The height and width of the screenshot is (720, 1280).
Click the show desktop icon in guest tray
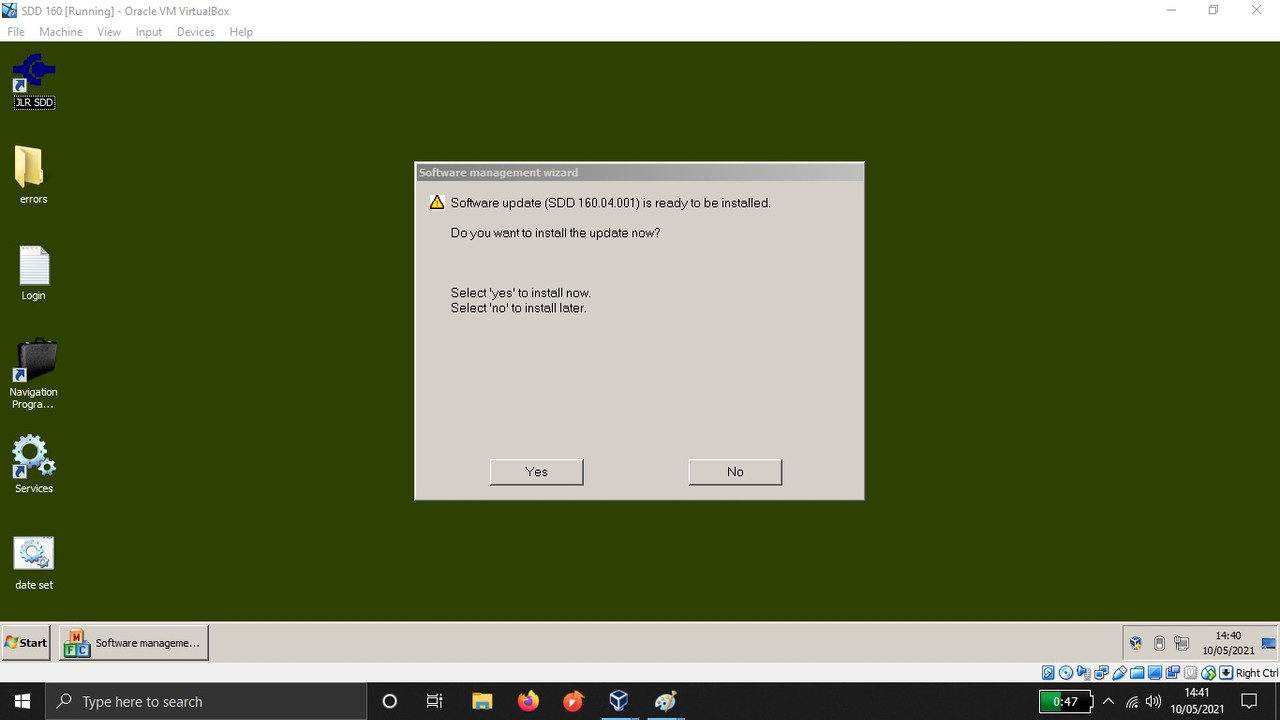1269,643
